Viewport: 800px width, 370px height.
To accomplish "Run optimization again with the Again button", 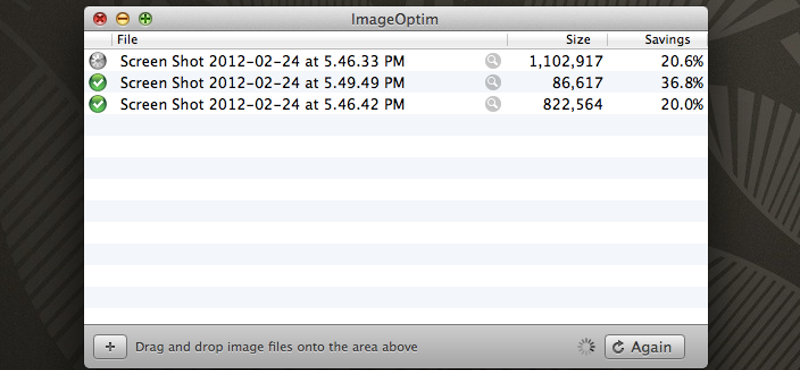I will coord(645,347).
